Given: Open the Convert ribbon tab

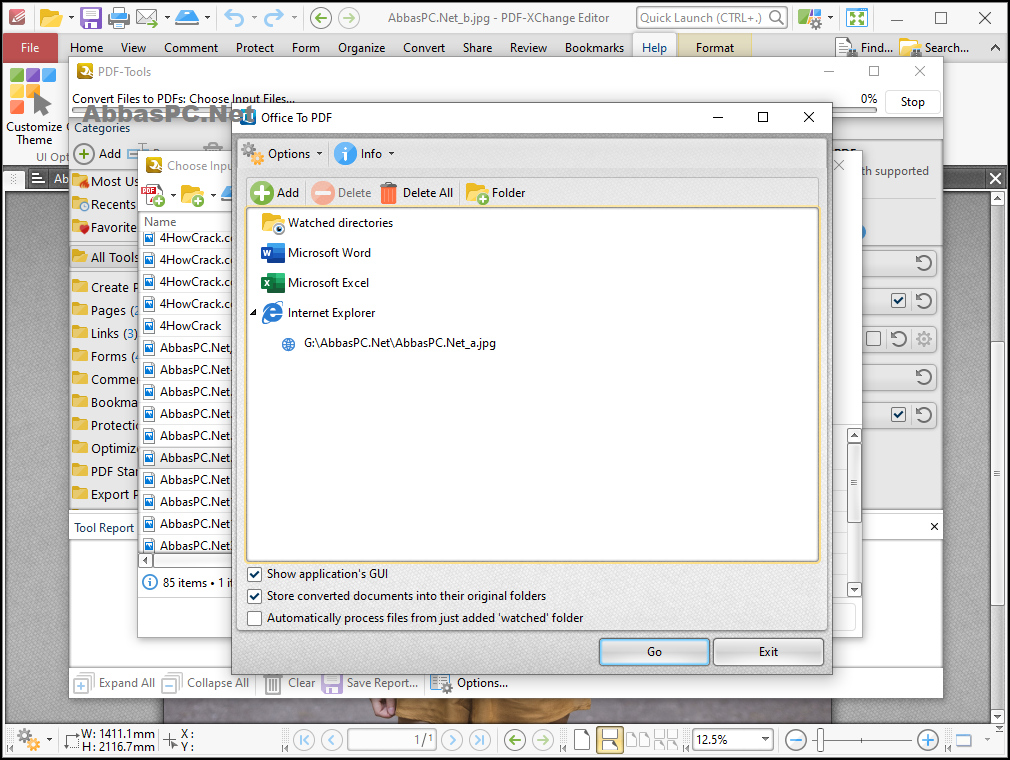Looking at the screenshot, I should (424, 48).
